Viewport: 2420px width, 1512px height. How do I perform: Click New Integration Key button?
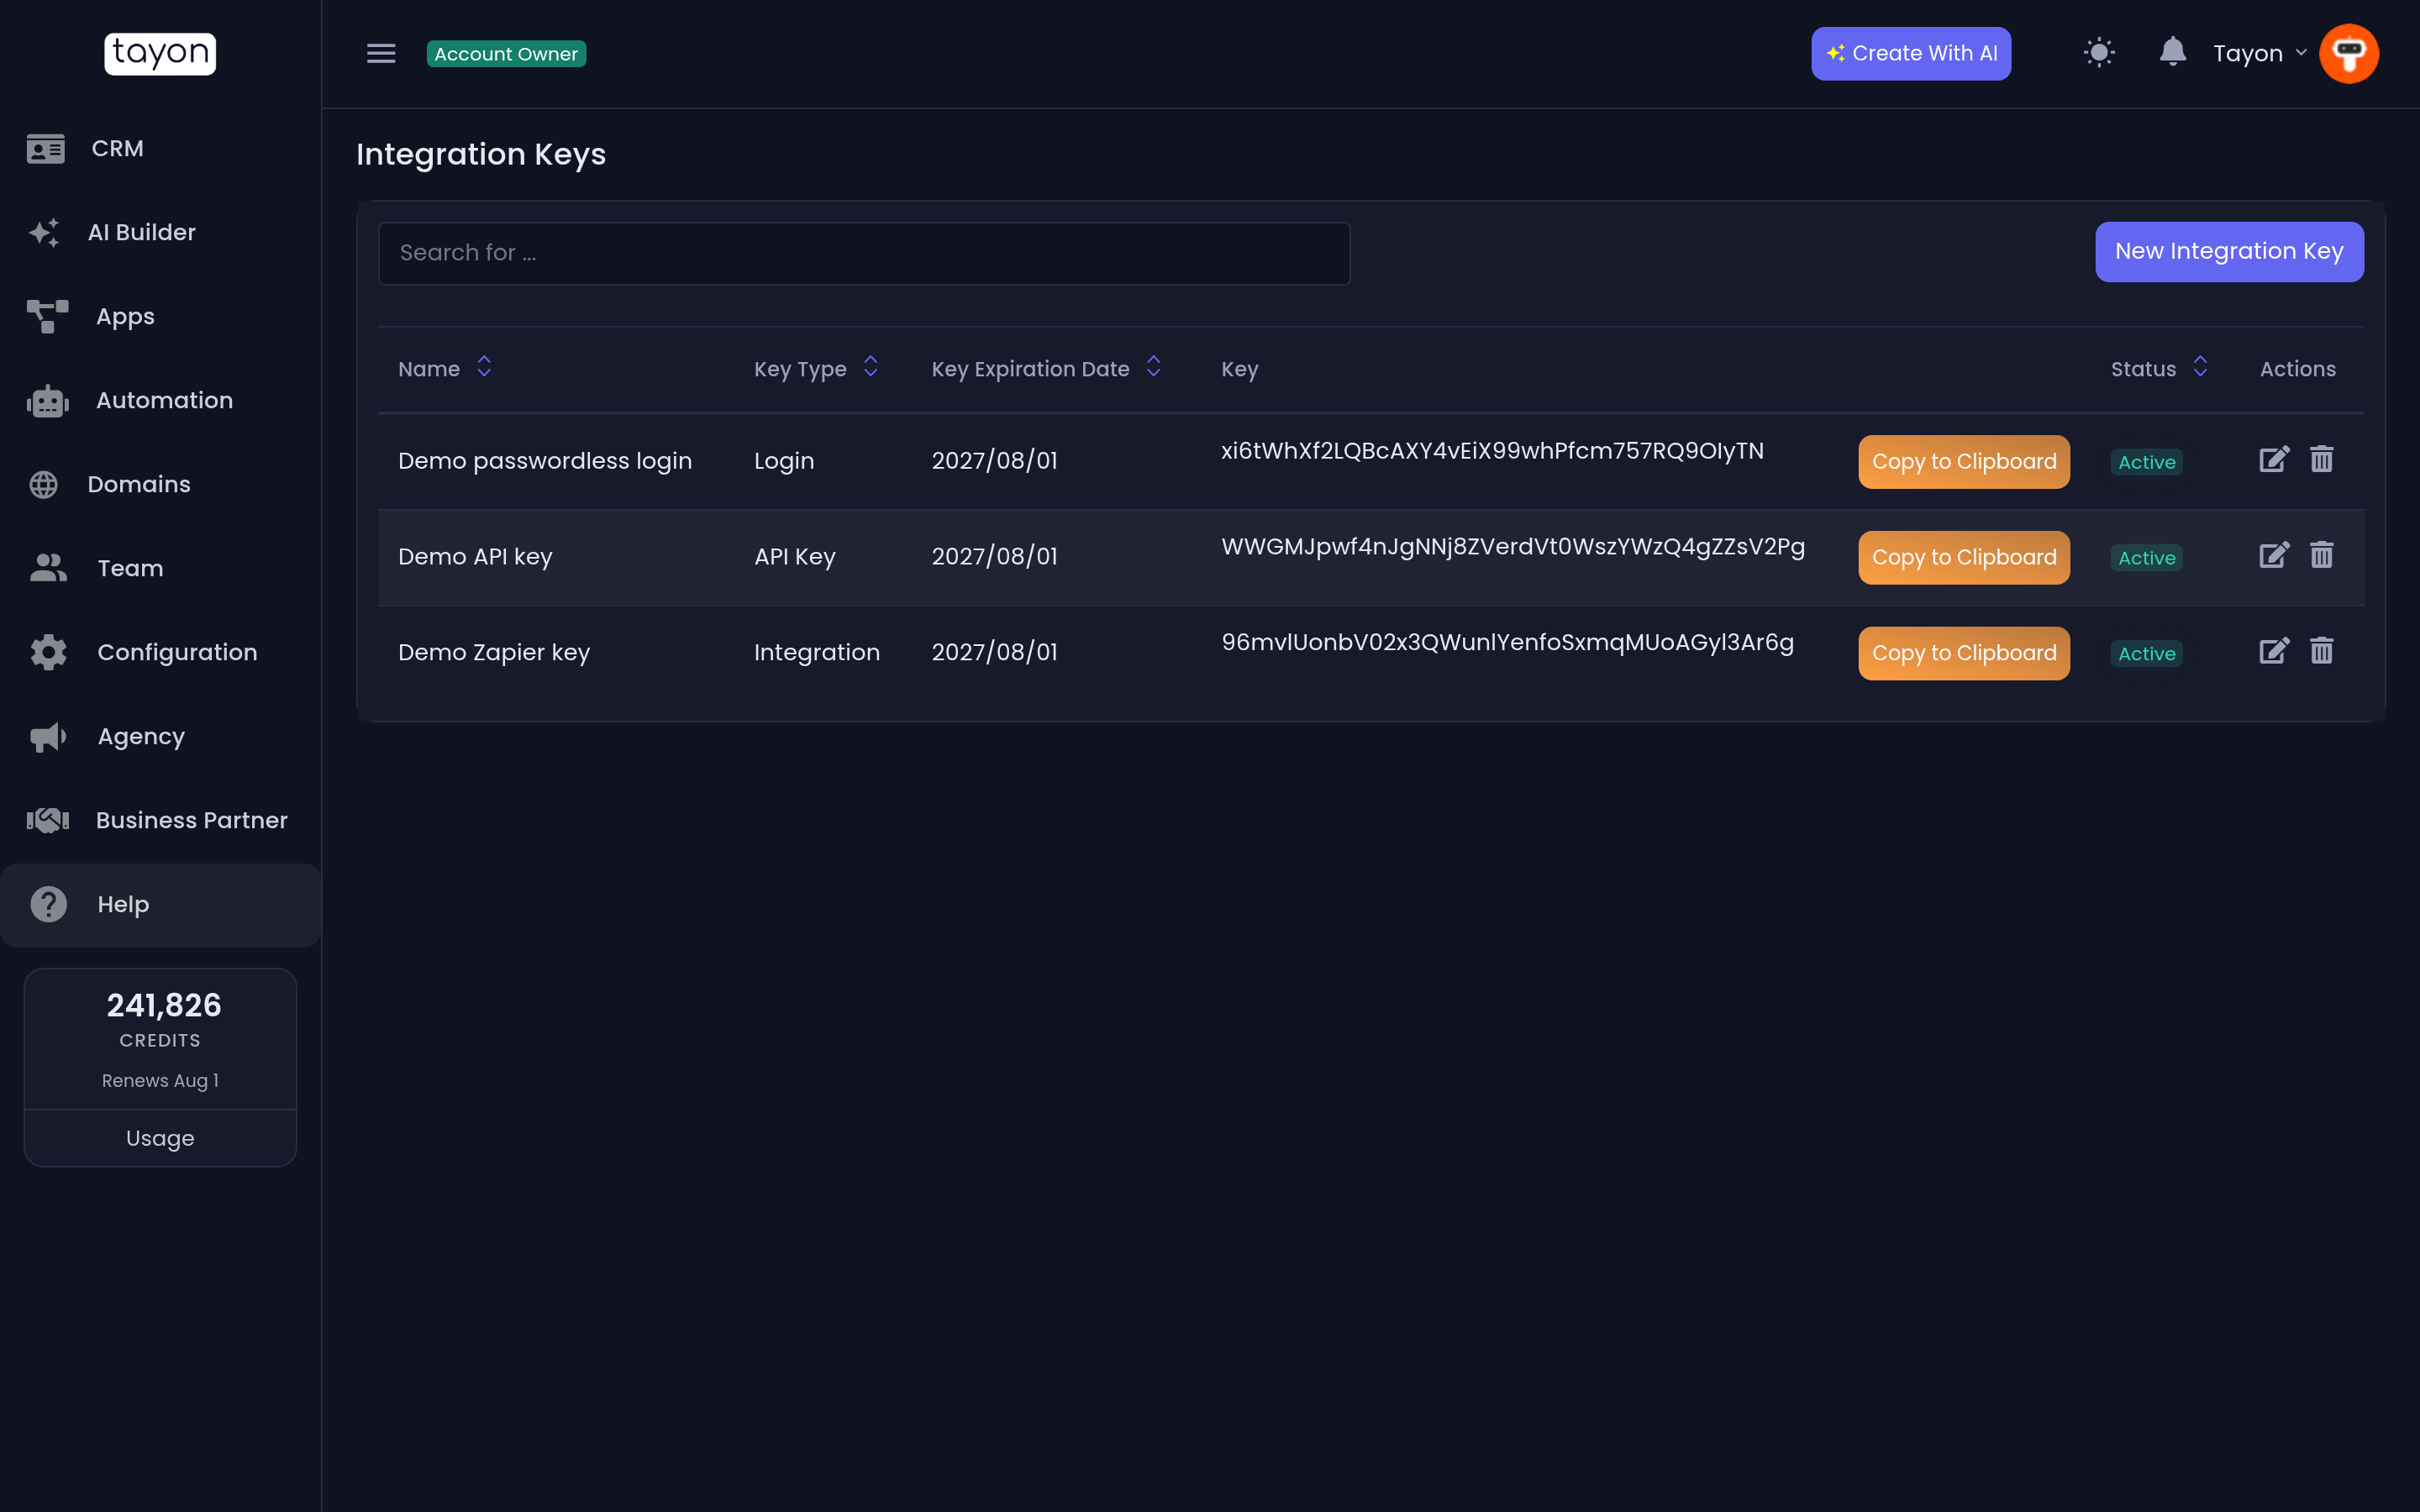[2229, 251]
